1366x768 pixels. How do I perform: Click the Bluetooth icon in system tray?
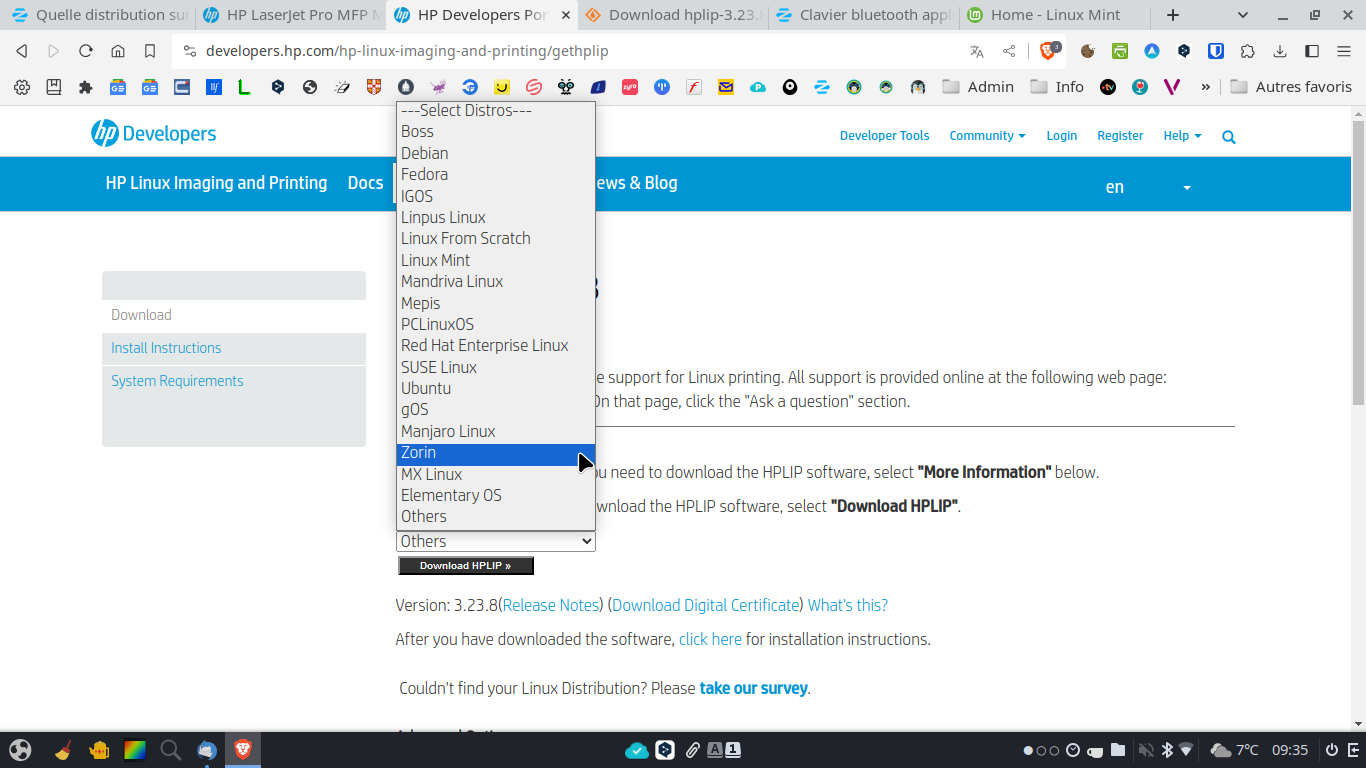(1166, 750)
